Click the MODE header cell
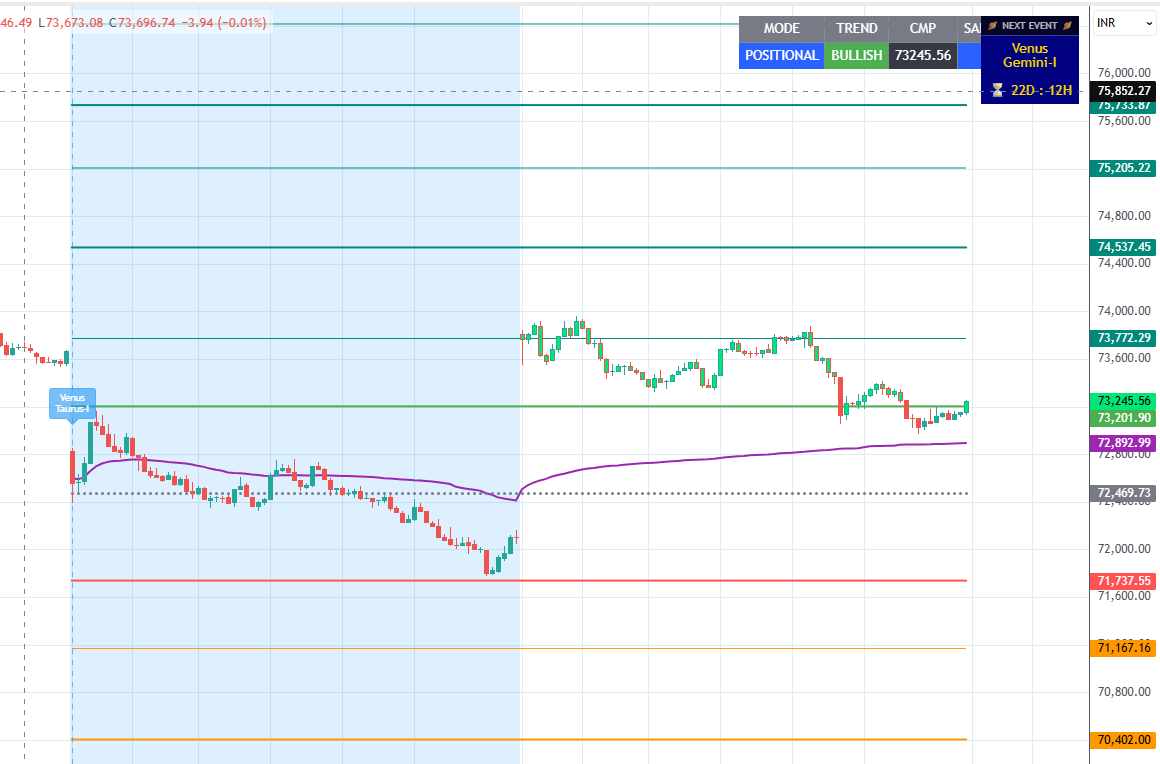This screenshot has width=1160, height=764. tap(781, 28)
